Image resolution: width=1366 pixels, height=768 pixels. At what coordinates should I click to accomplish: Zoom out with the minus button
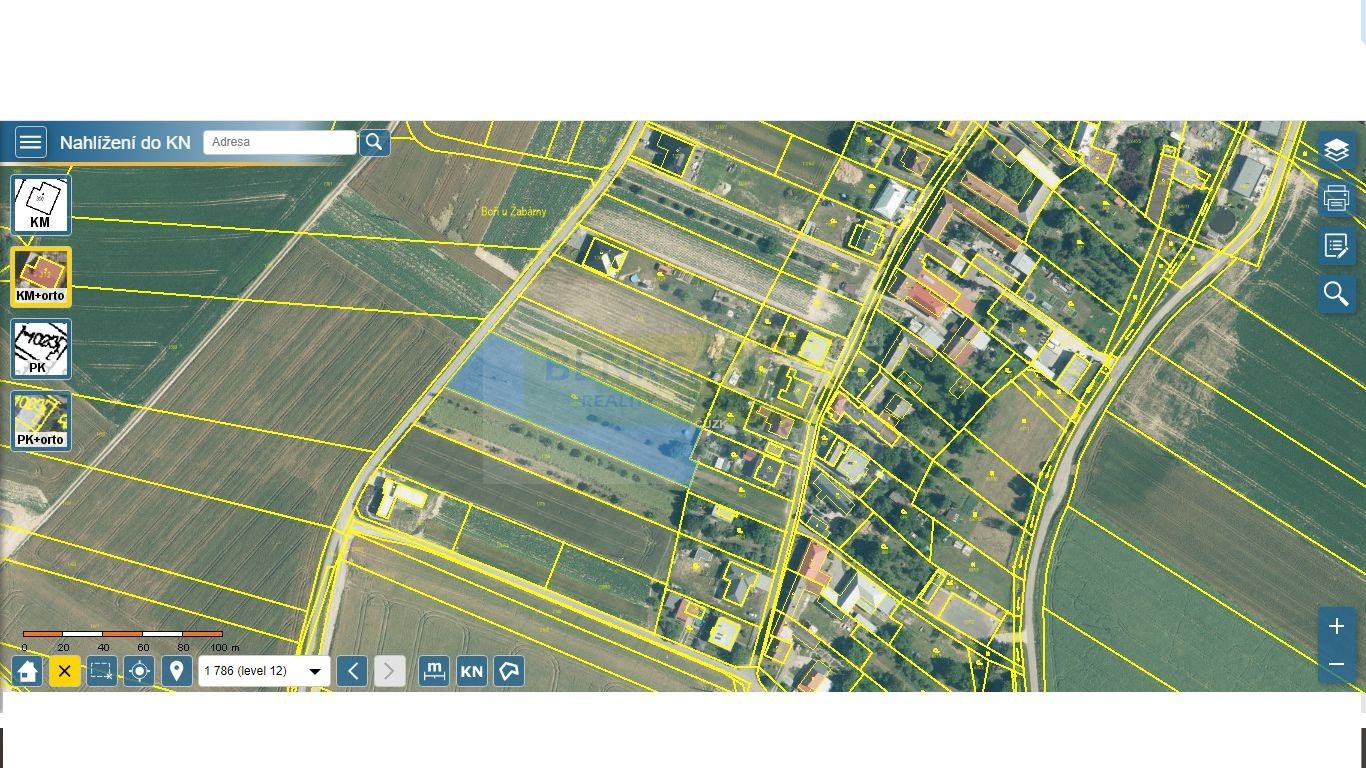coord(1336,664)
